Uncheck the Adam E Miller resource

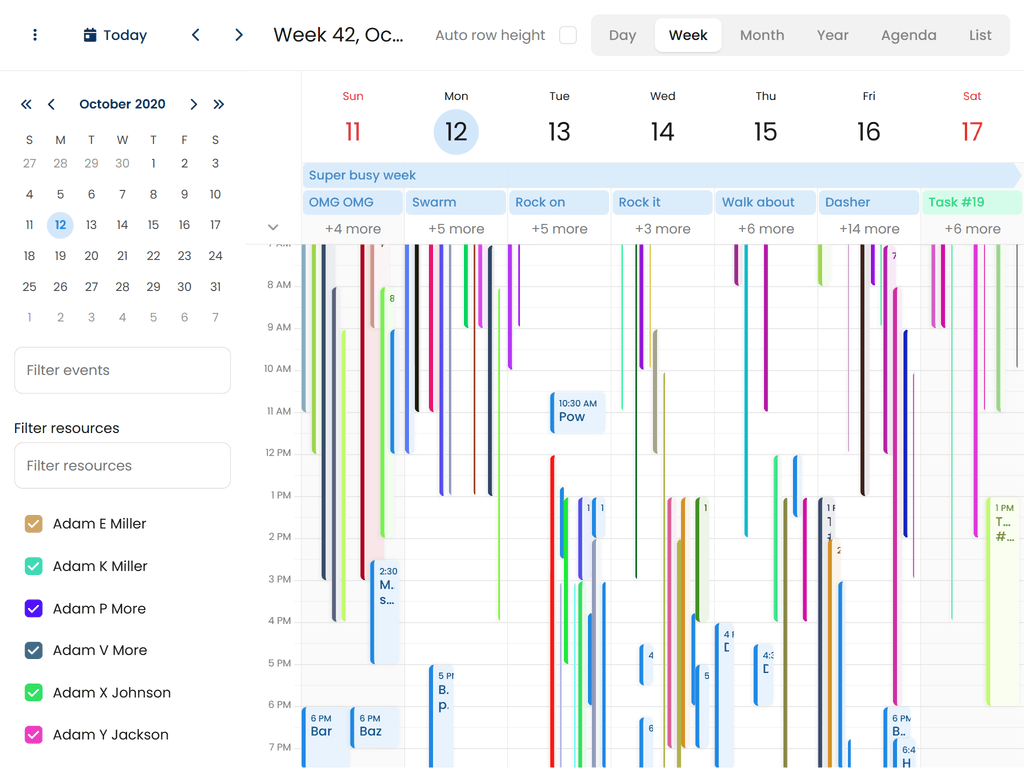click(31, 523)
